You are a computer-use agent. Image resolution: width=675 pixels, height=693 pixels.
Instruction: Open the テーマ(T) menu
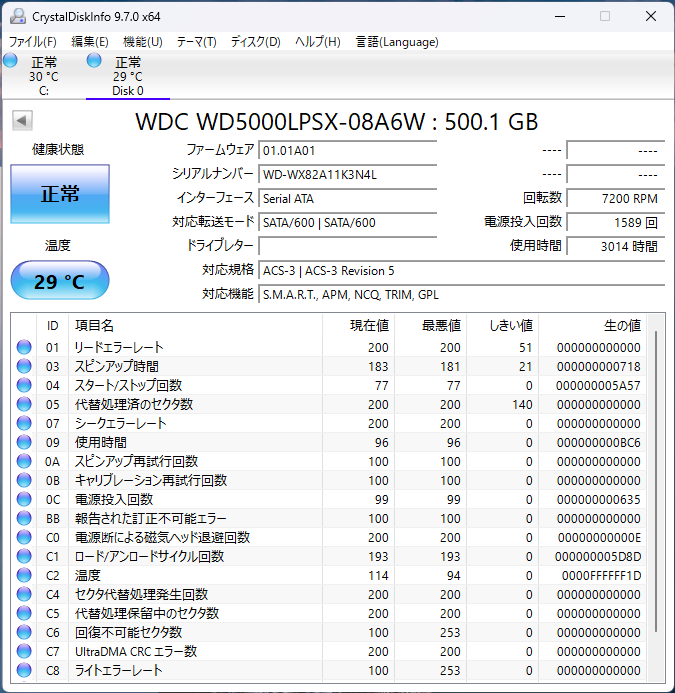click(197, 42)
